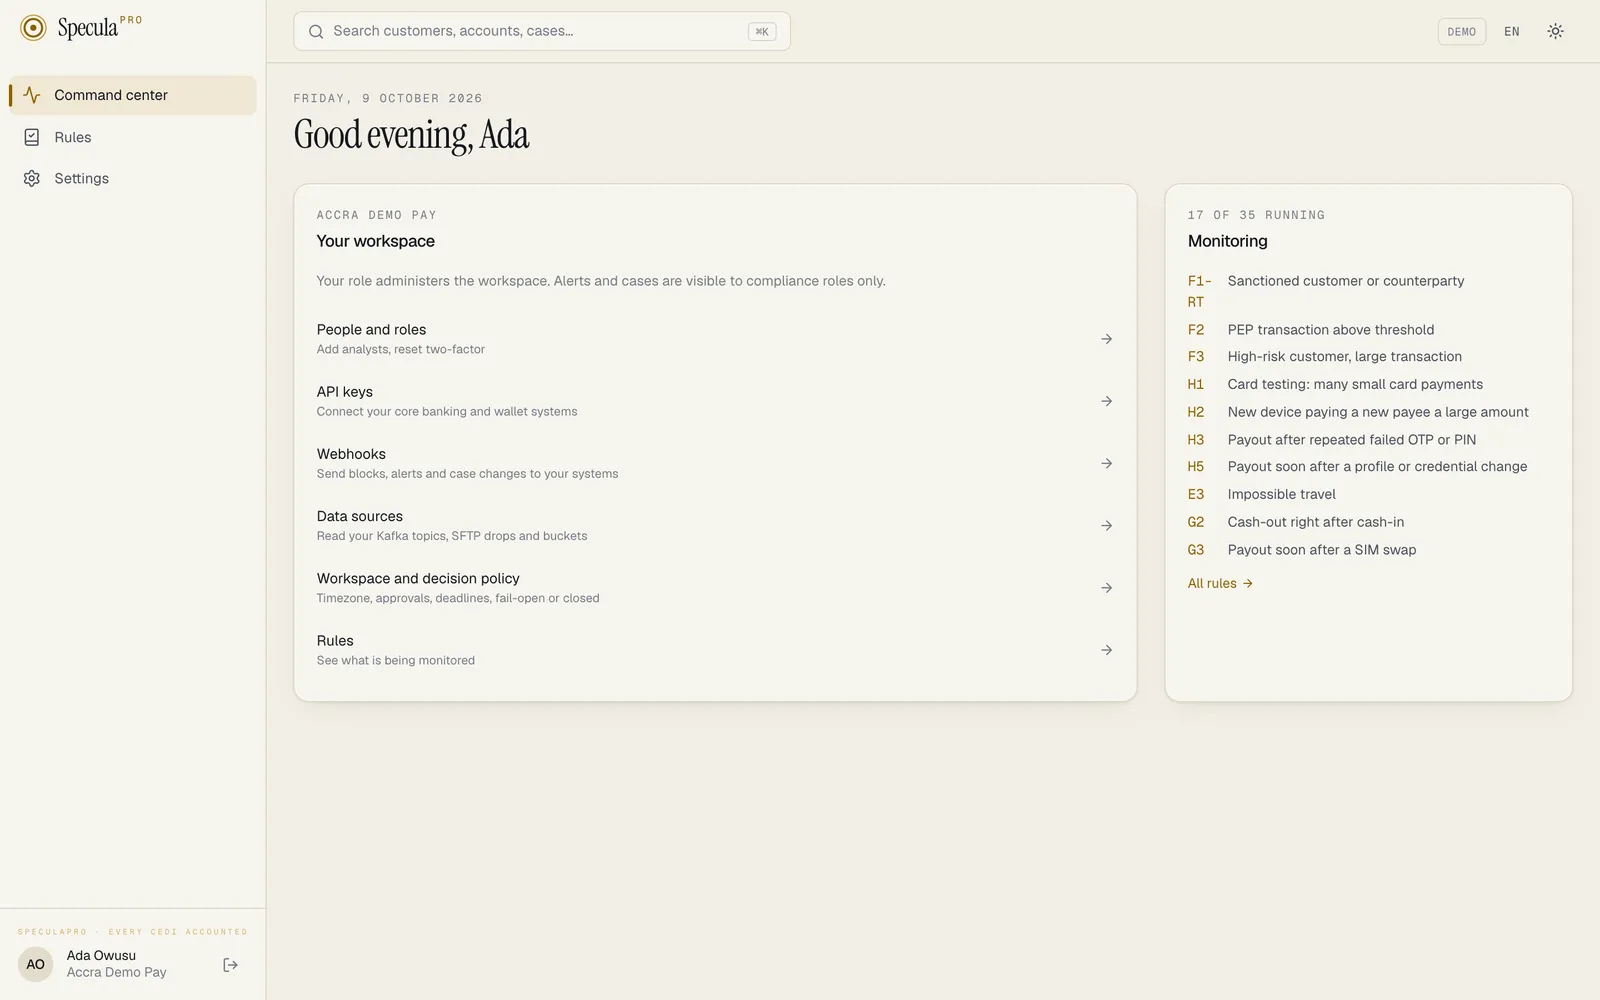
Task: Click the search customers, accounts, cases field
Action: tap(542, 31)
